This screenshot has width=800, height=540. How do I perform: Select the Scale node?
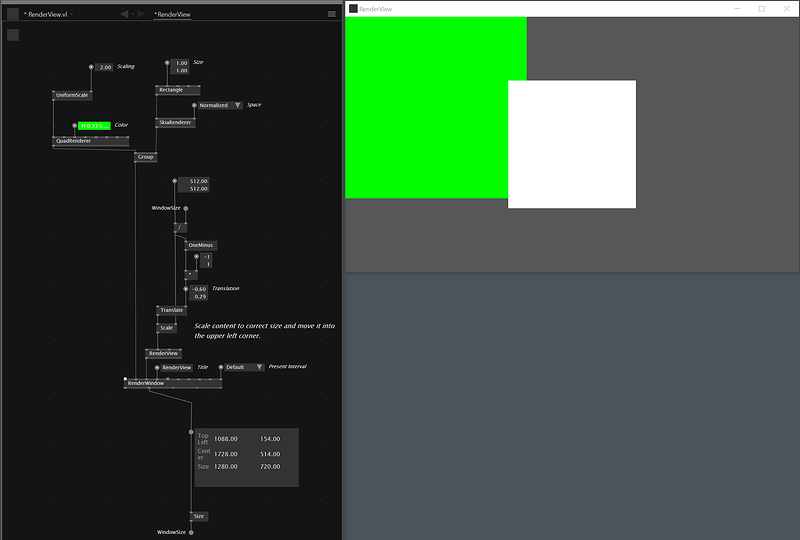coord(166,328)
